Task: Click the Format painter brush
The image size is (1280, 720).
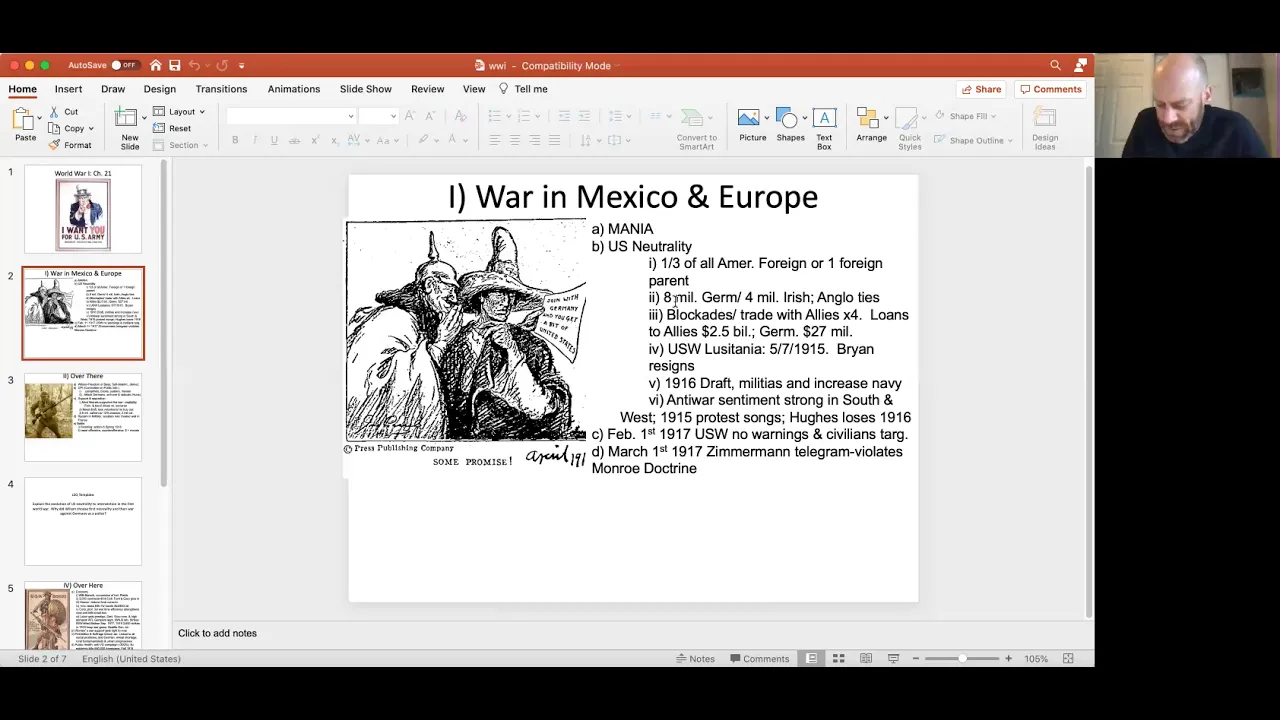Action: (x=54, y=145)
